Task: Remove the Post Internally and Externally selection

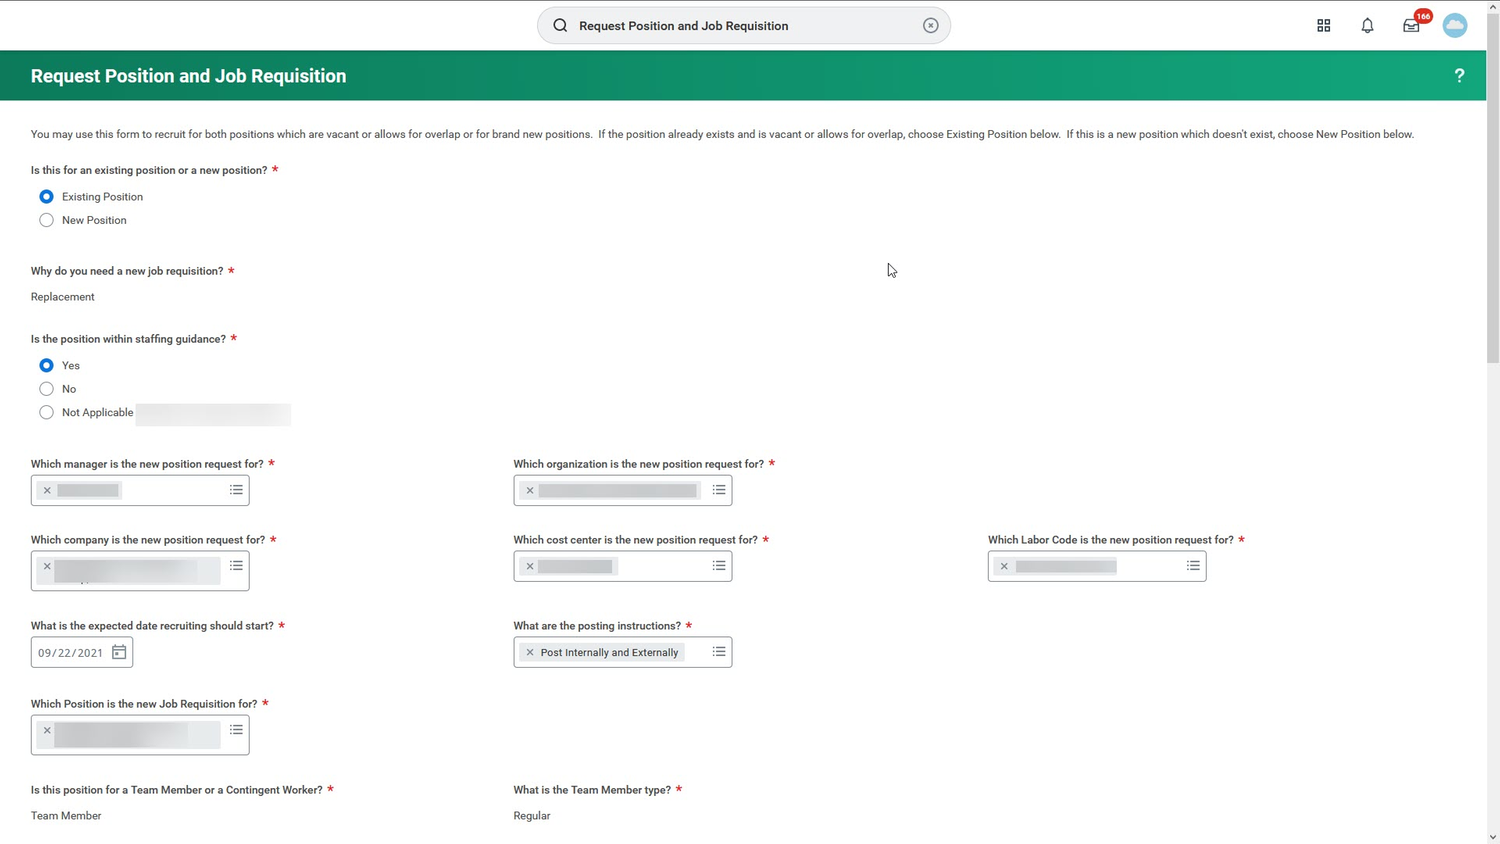Action: [x=530, y=651]
